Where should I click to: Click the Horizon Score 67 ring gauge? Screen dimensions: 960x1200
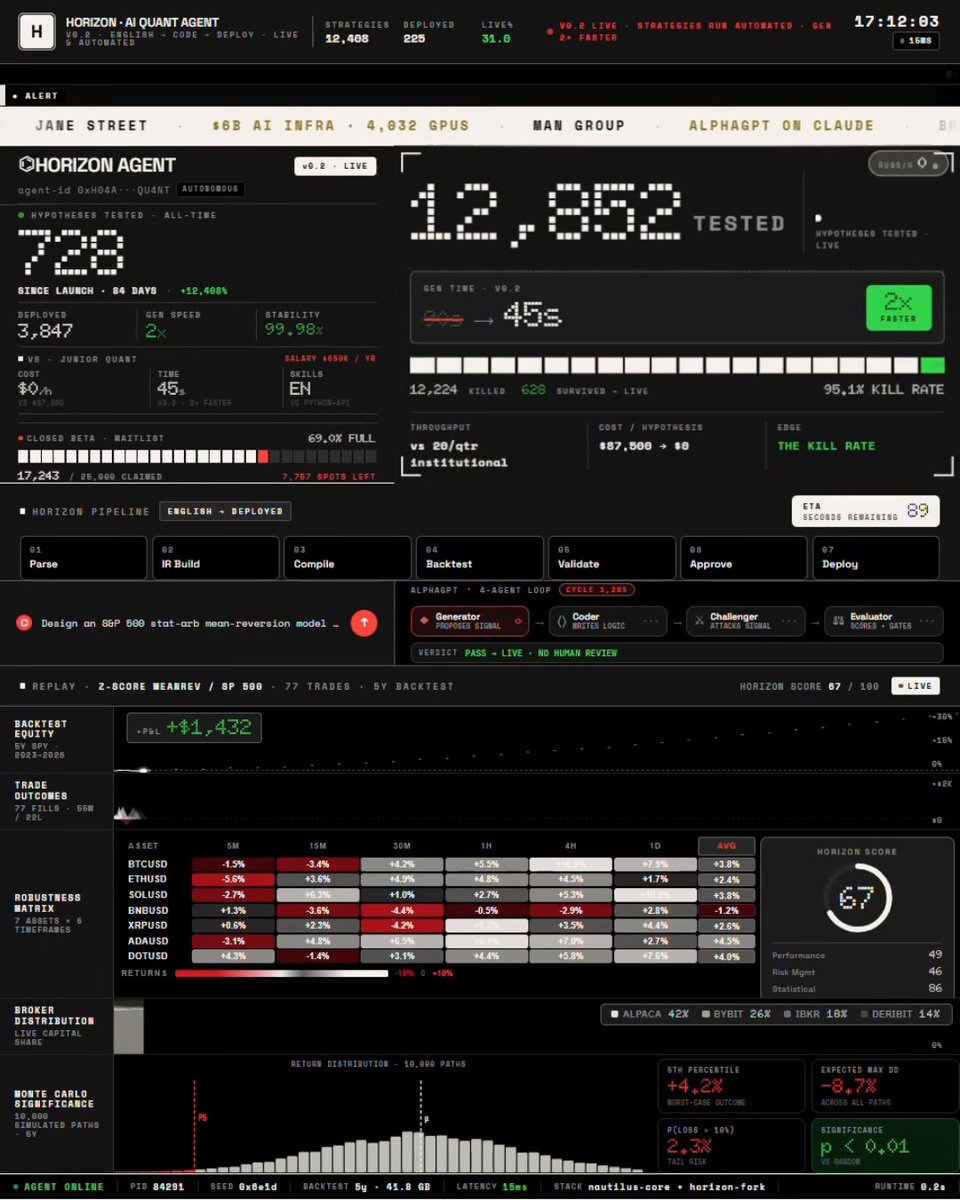click(856, 898)
